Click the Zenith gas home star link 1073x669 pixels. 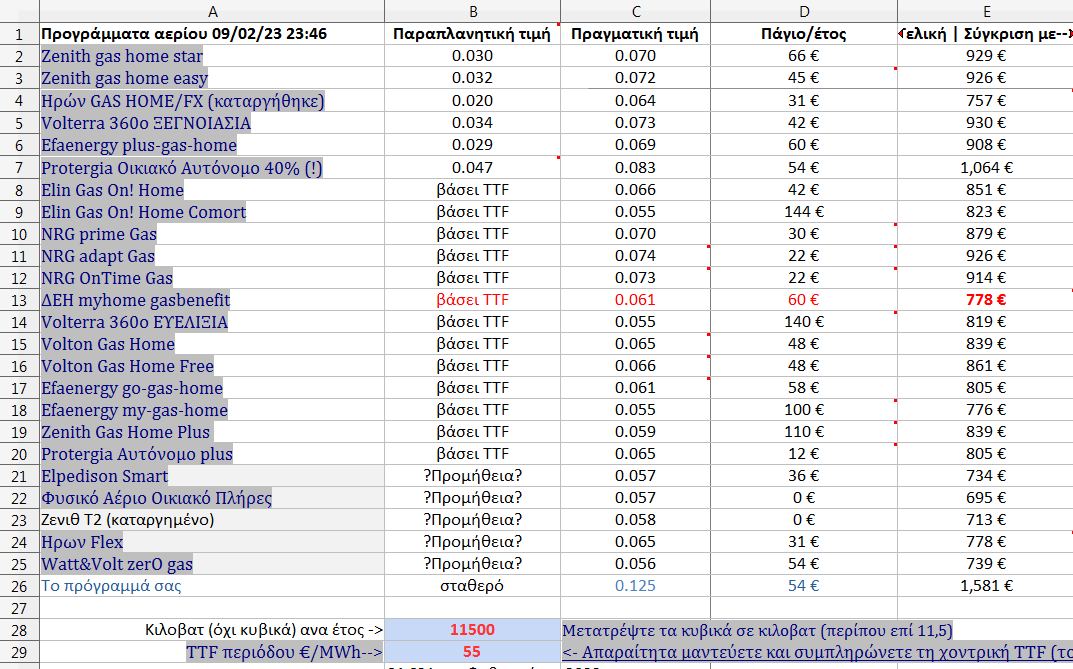click(122, 56)
